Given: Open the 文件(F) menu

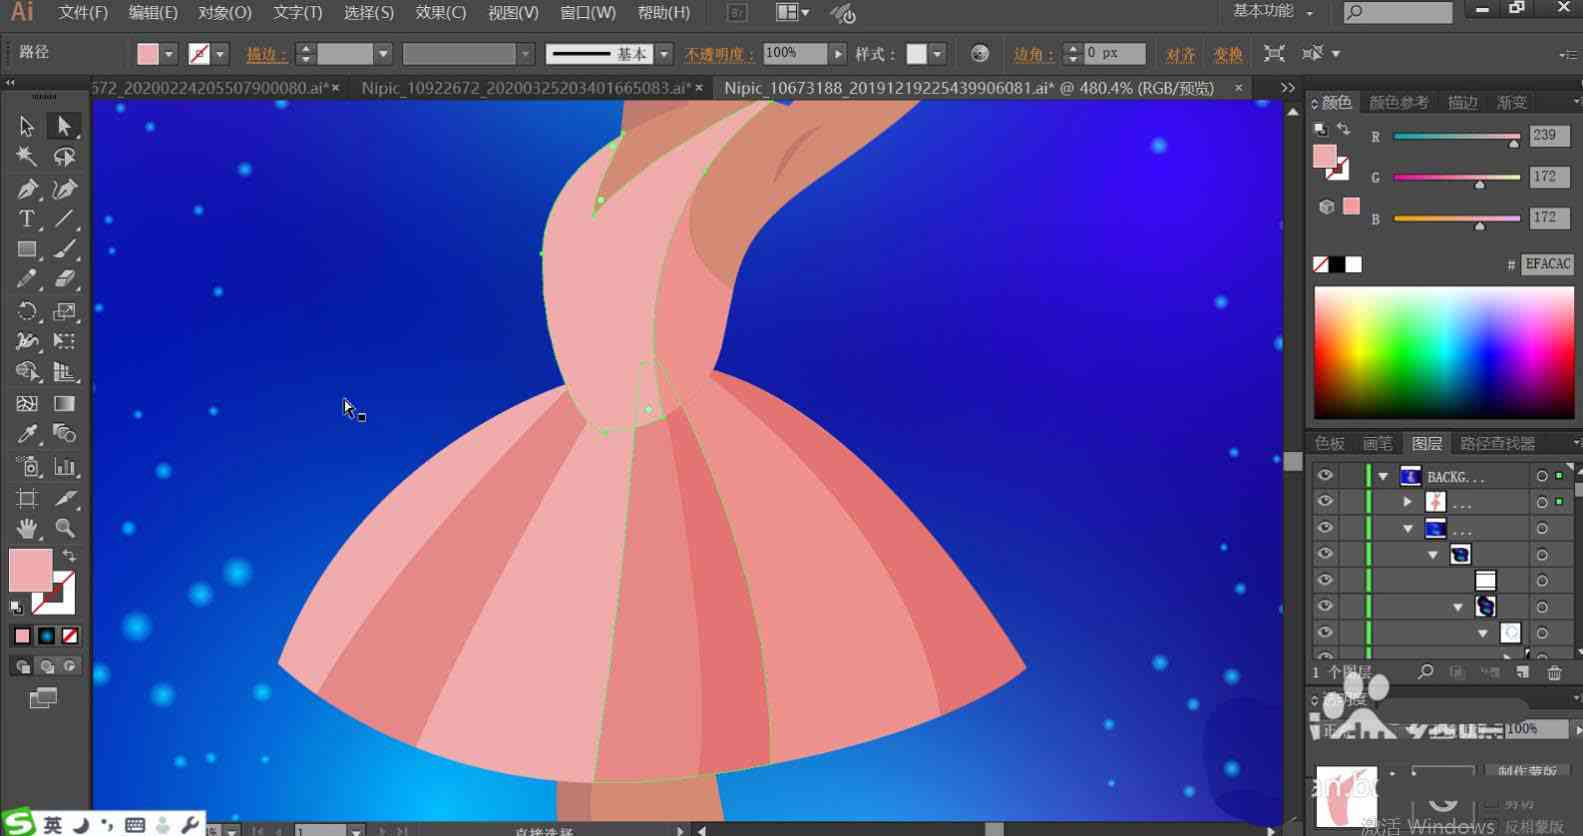Looking at the screenshot, I should [83, 13].
